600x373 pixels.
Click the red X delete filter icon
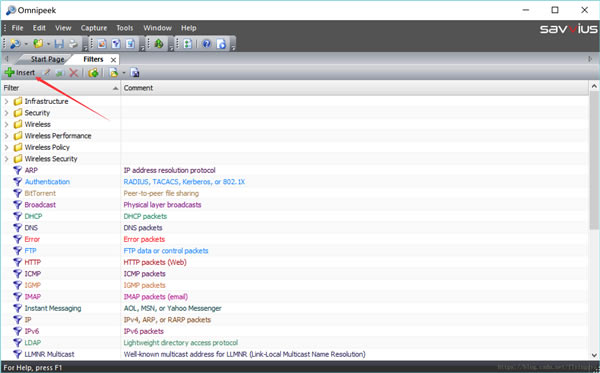click(73, 73)
